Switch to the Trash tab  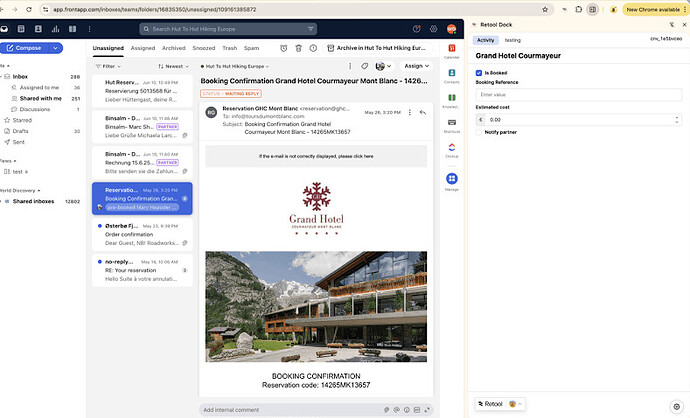230,48
